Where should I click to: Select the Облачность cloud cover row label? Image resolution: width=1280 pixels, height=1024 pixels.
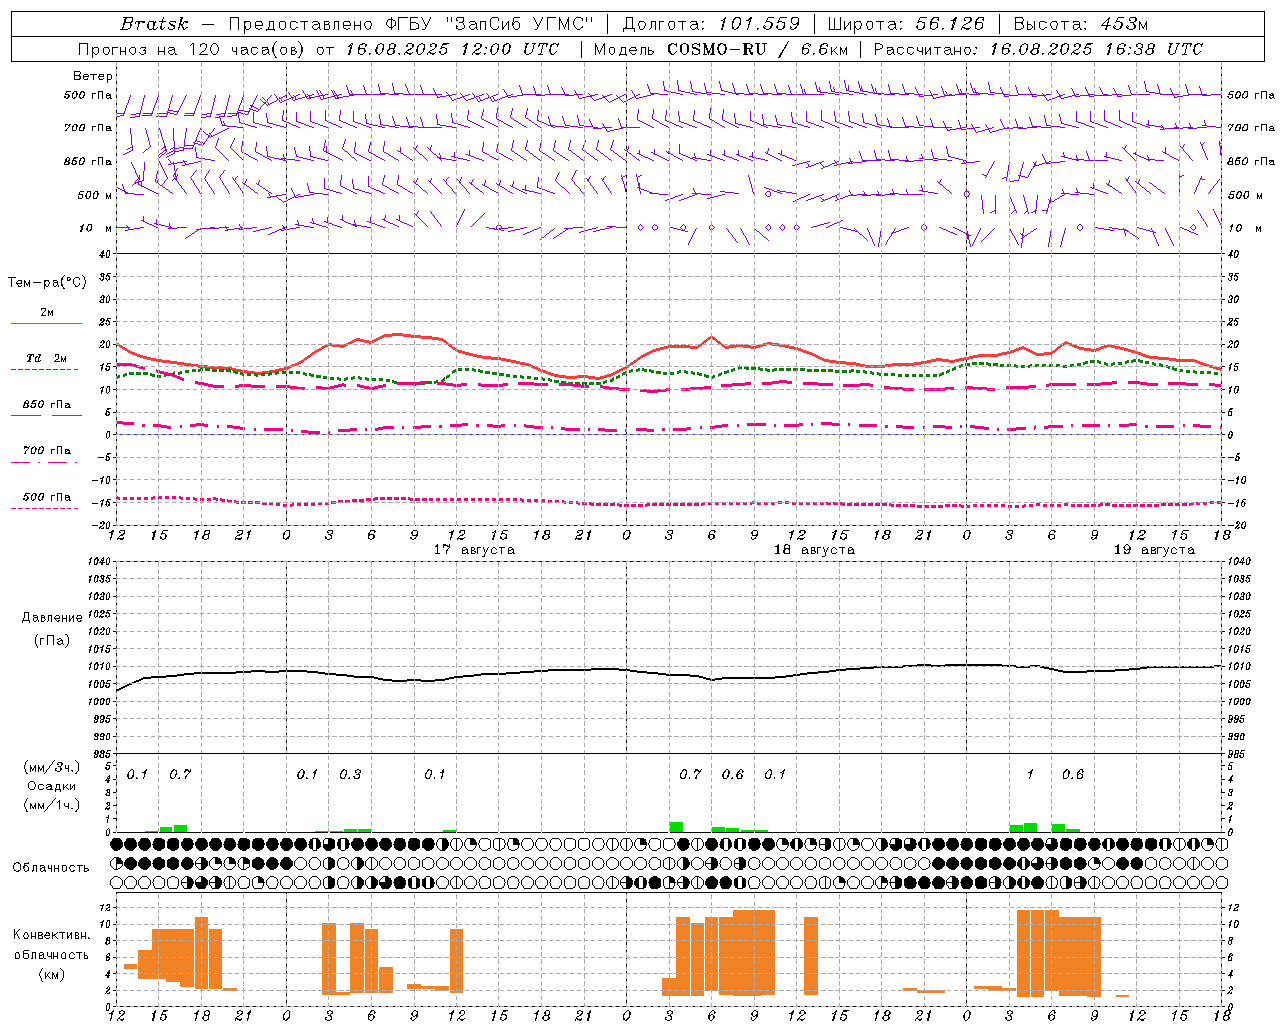pyautogui.click(x=50, y=868)
